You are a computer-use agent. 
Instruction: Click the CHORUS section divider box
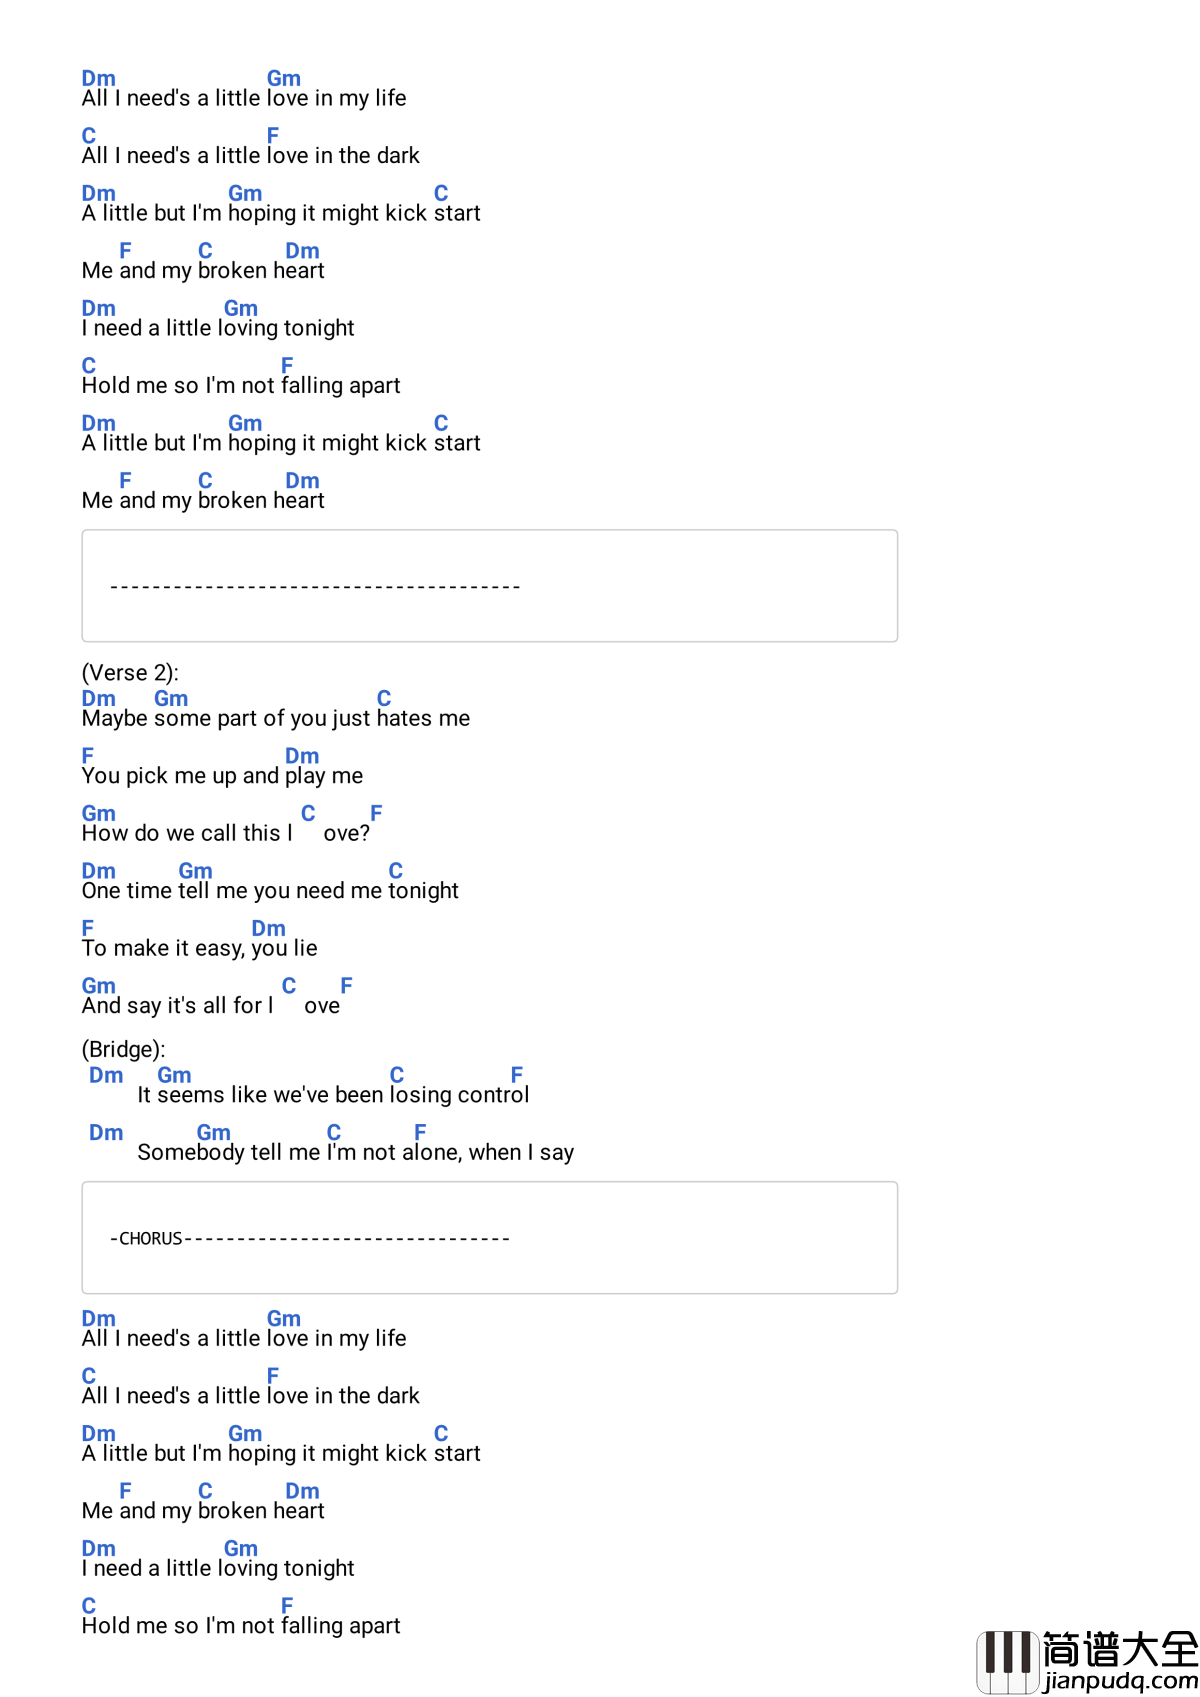[x=489, y=1238]
